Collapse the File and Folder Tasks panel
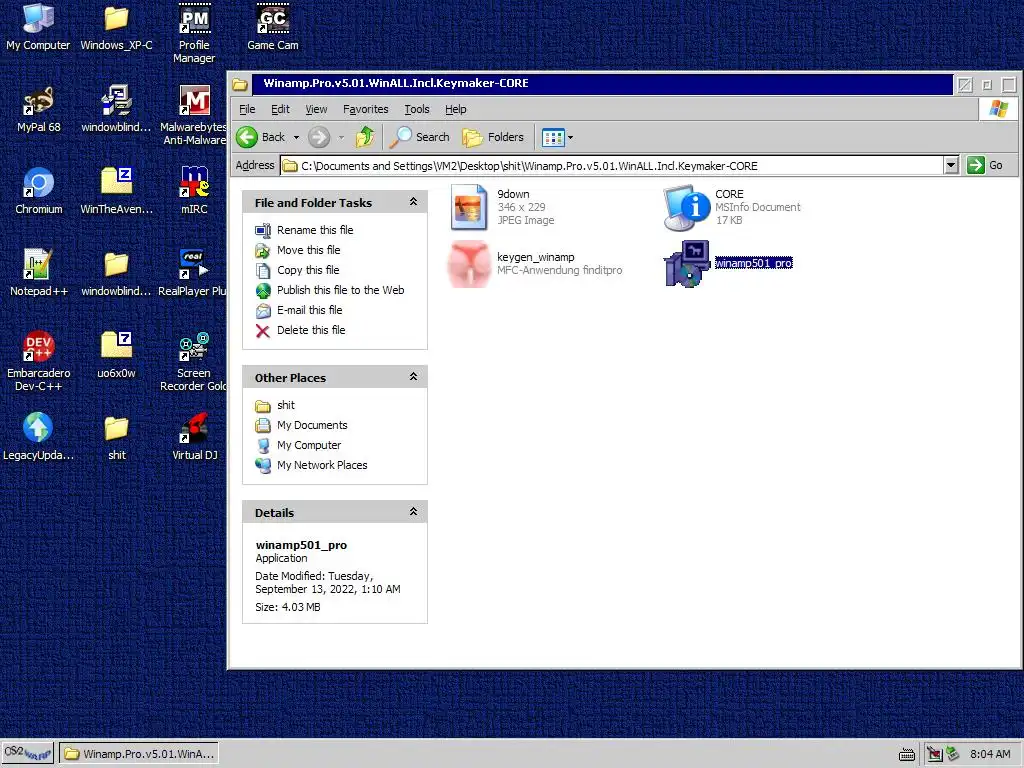This screenshot has height=768, width=1024. 413,202
